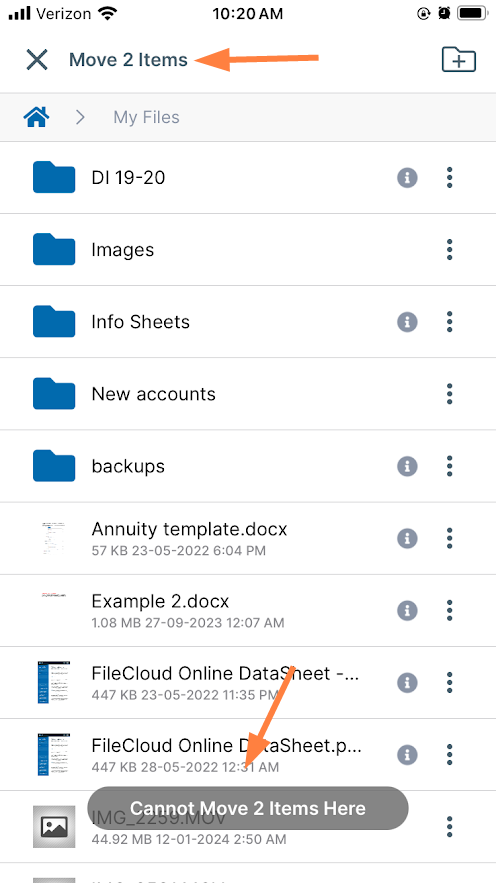Open the New accounts folder
The width and height of the screenshot is (496, 883).
[x=248, y=394]
